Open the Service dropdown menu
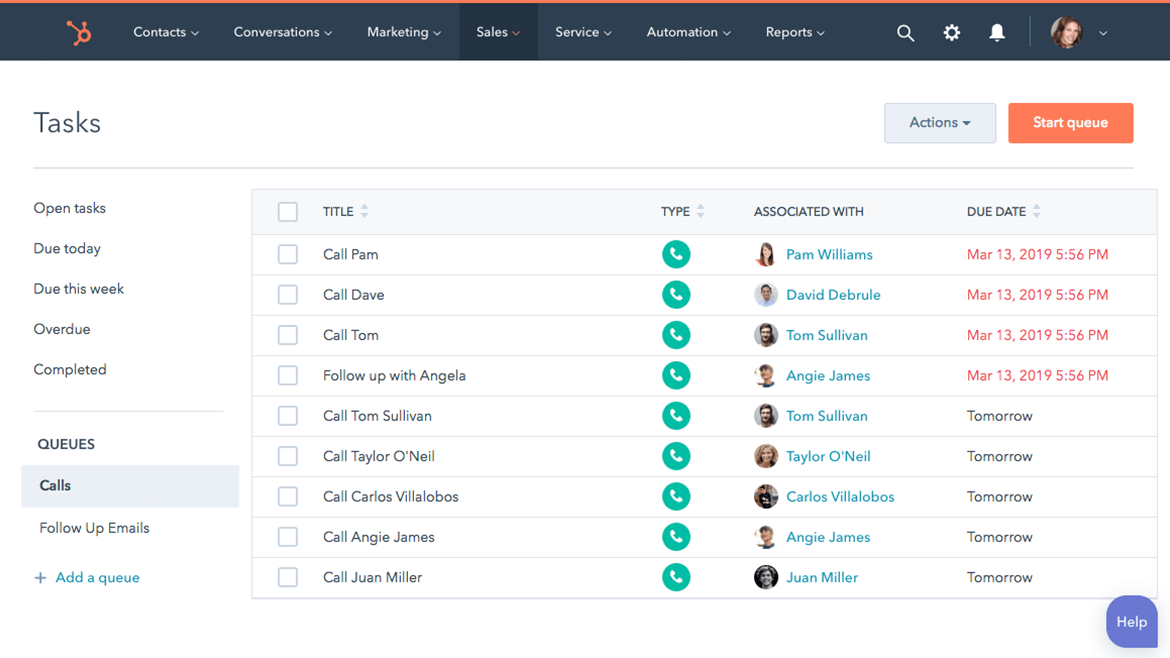Image resolution: width=1170 pixels, height=658 pixels. click(x=583, y=32)
